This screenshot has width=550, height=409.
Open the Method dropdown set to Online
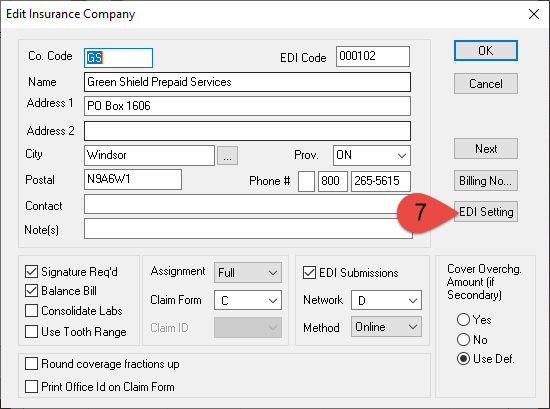pos(386,327)
